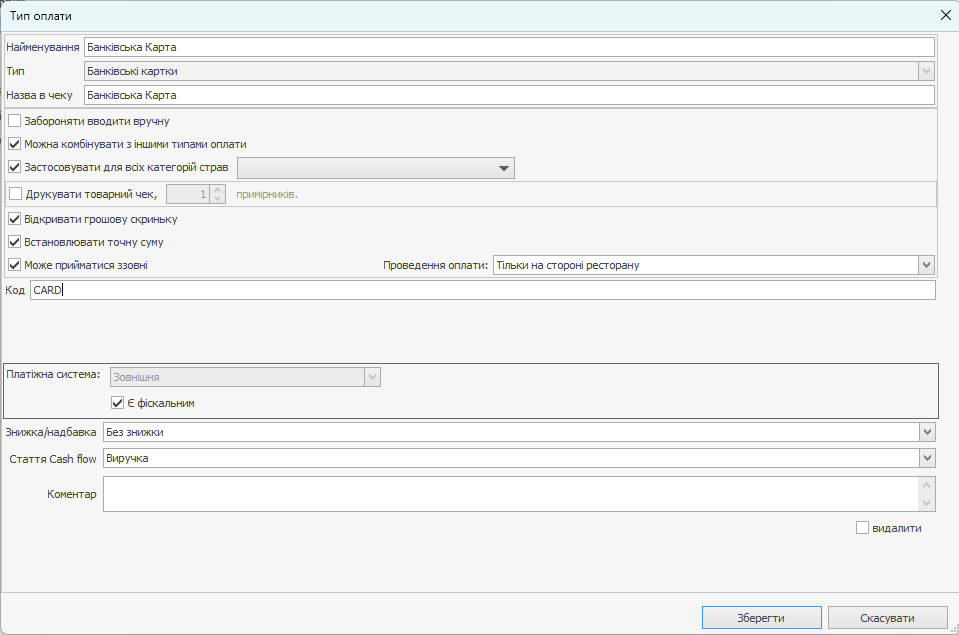The height and width of the screenshot is (635, 959).
Task: Click inside the Коментар text area
Action: (x=510, y=494)
